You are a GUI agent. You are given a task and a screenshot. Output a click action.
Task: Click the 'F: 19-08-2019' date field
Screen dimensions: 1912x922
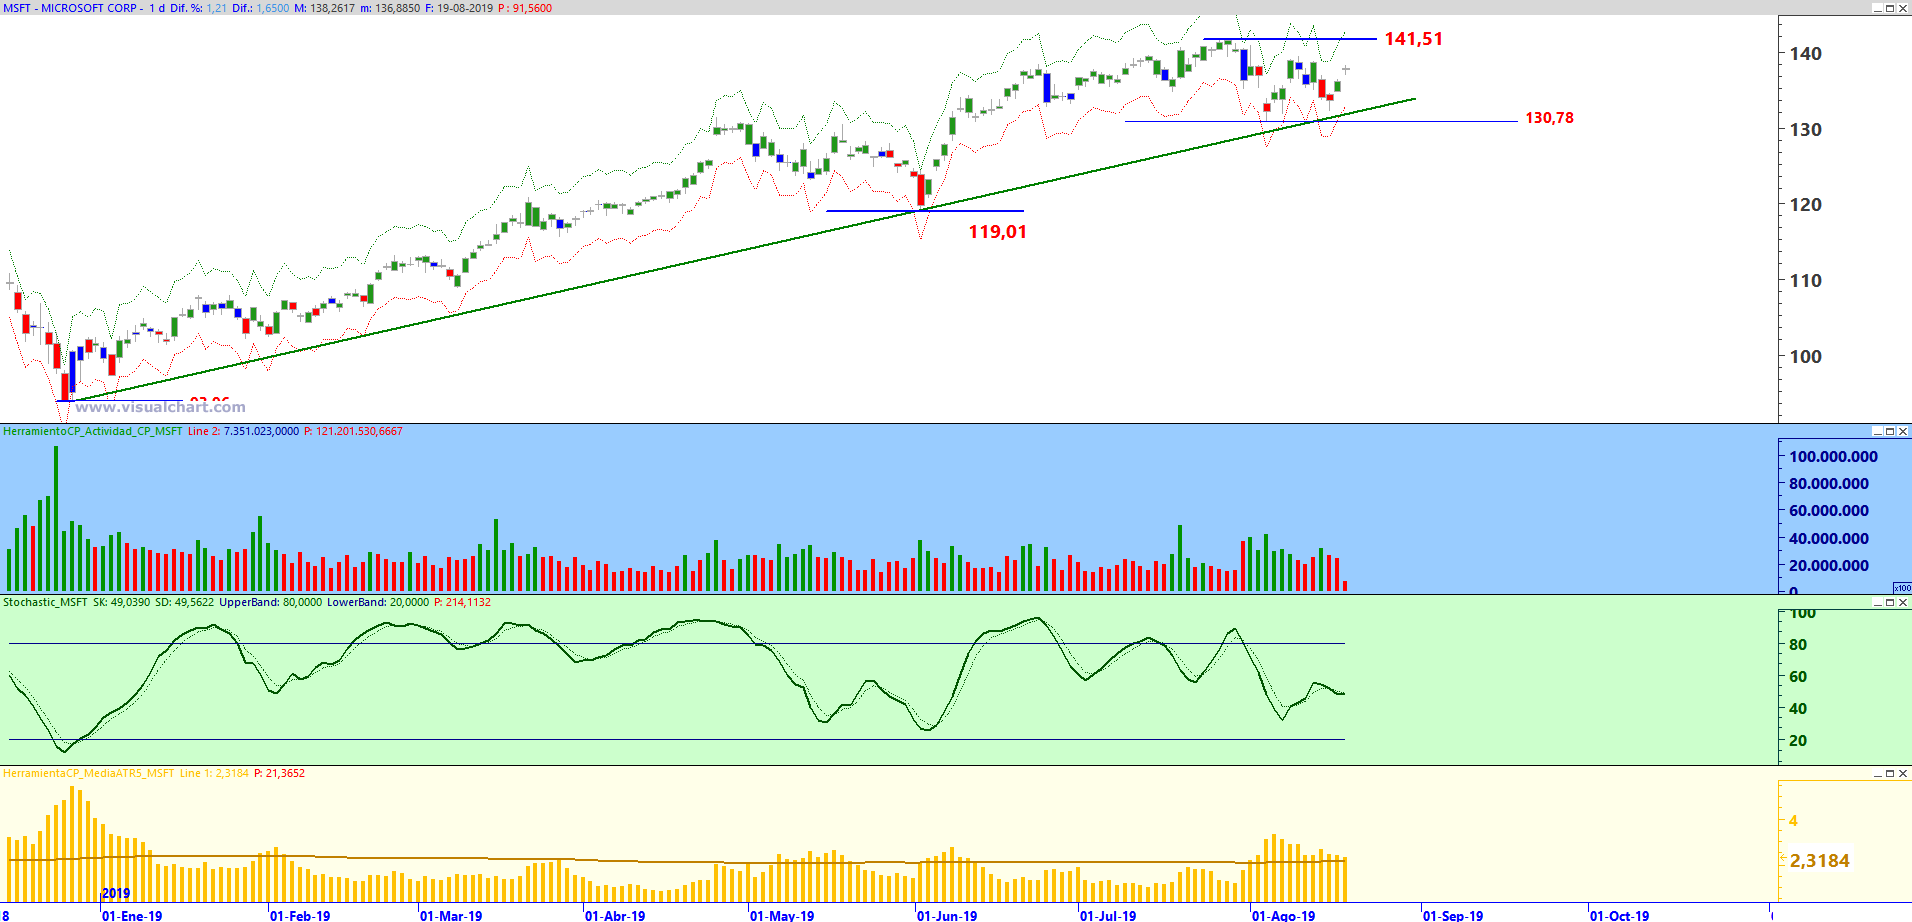point(459,8)
